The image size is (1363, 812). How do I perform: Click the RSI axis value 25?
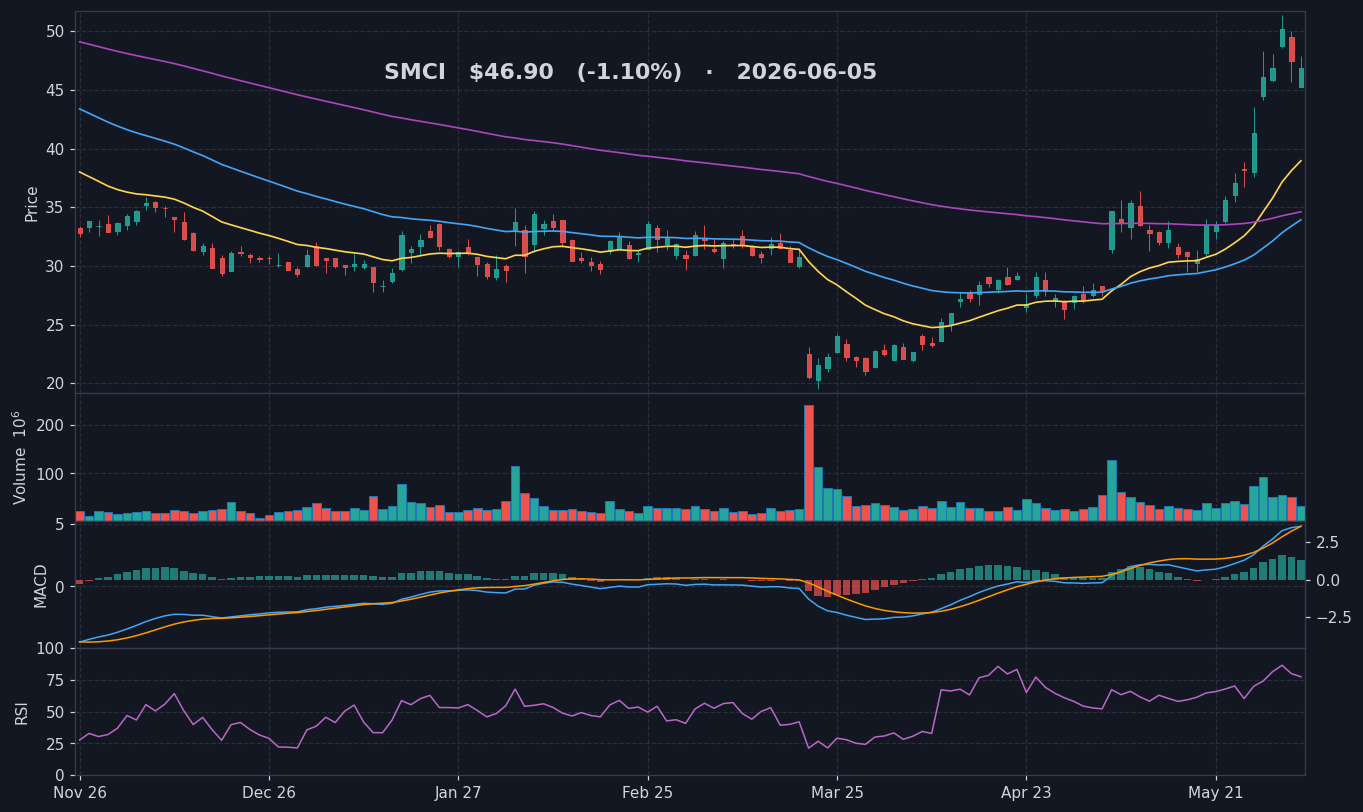(55, 744)
